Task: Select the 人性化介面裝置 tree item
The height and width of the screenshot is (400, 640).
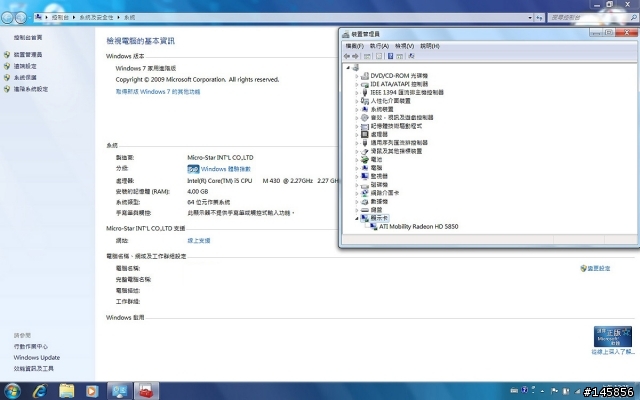Action: [x=390, y=101]
